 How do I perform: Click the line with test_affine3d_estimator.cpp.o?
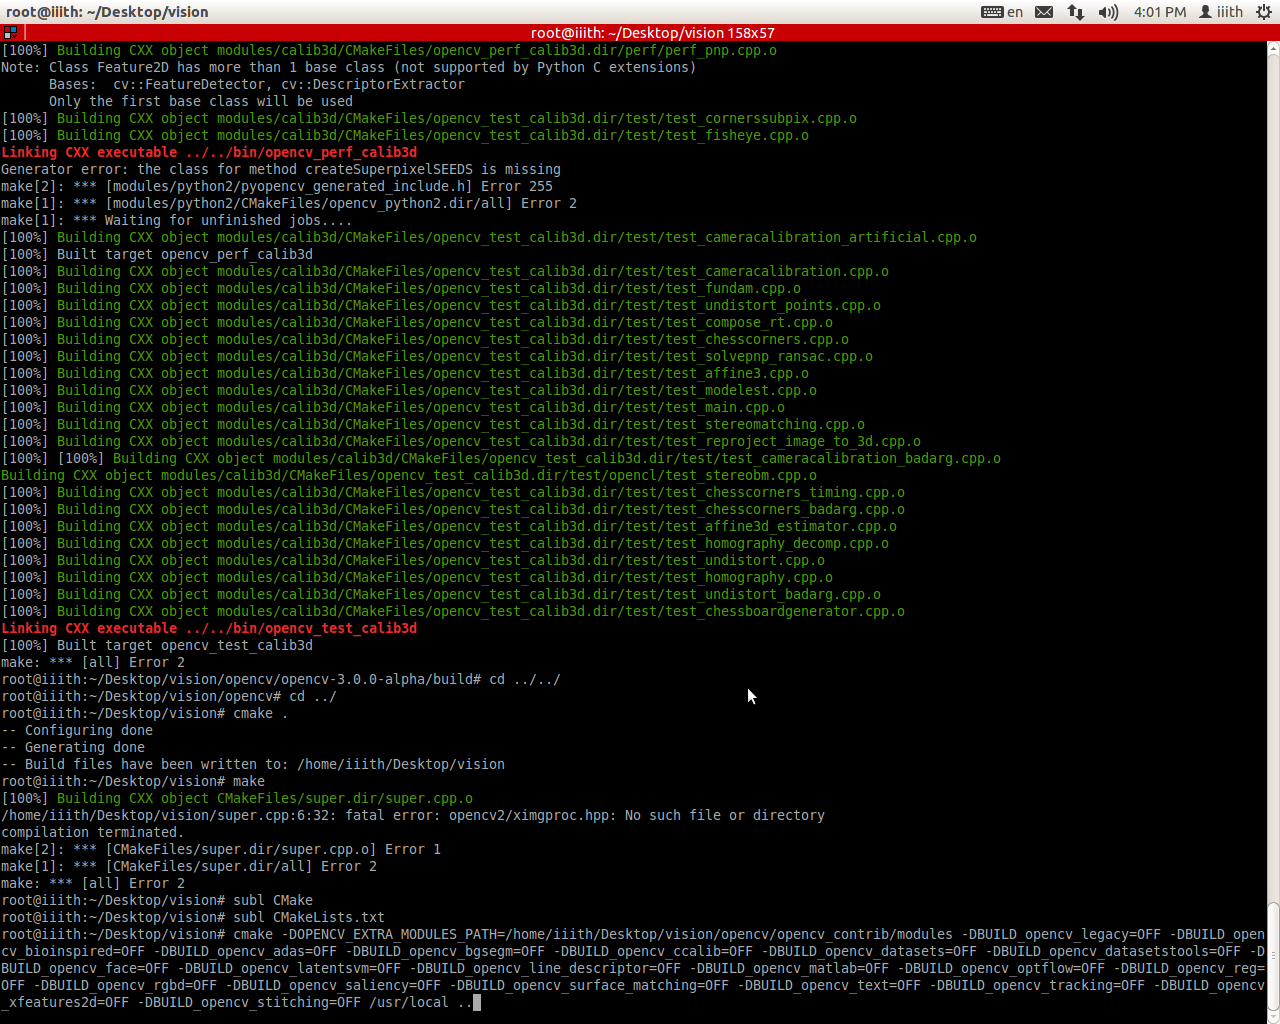449,526
